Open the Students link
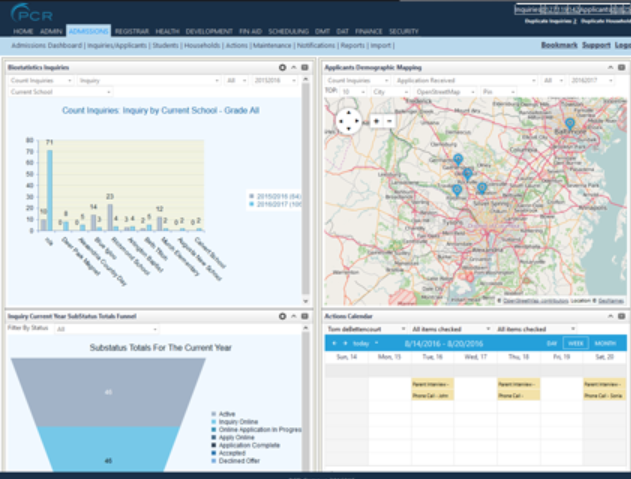631x479 pixels. 165,45
